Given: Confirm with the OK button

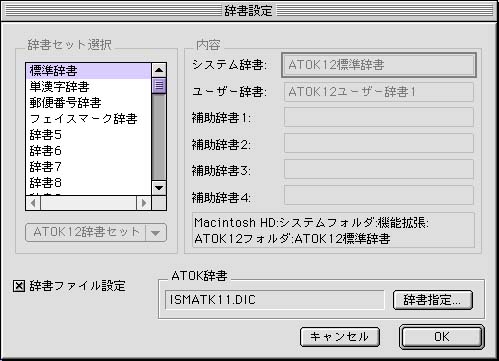Looking at the screenshot, I should click(442, 337).
